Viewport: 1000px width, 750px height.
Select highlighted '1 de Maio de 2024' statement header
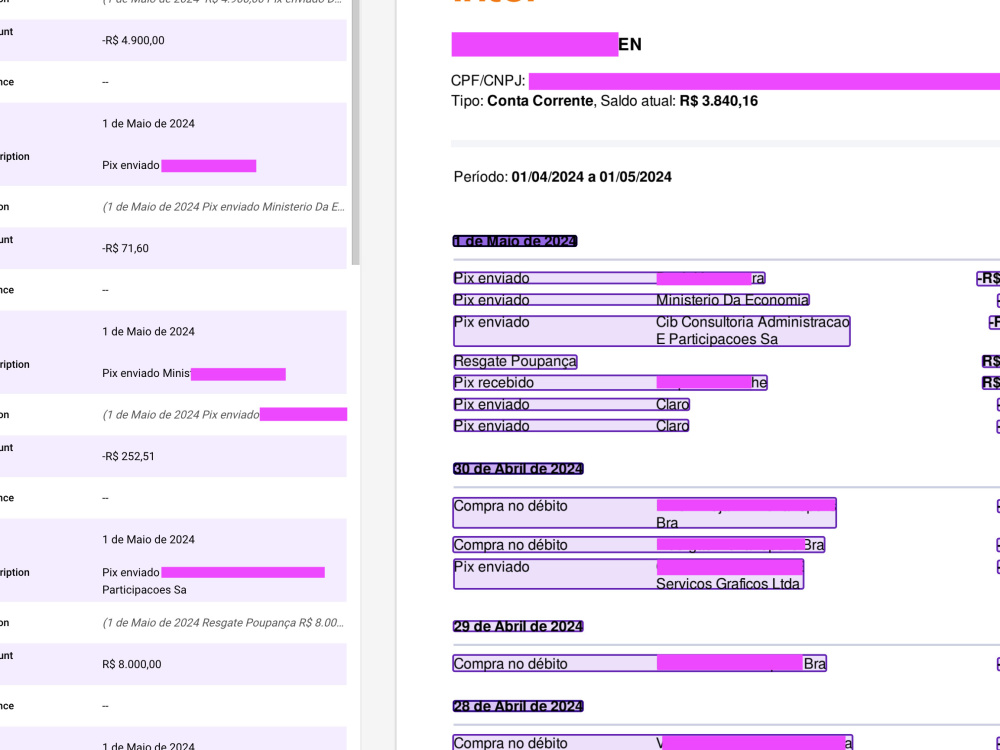[x=515, y=241]
